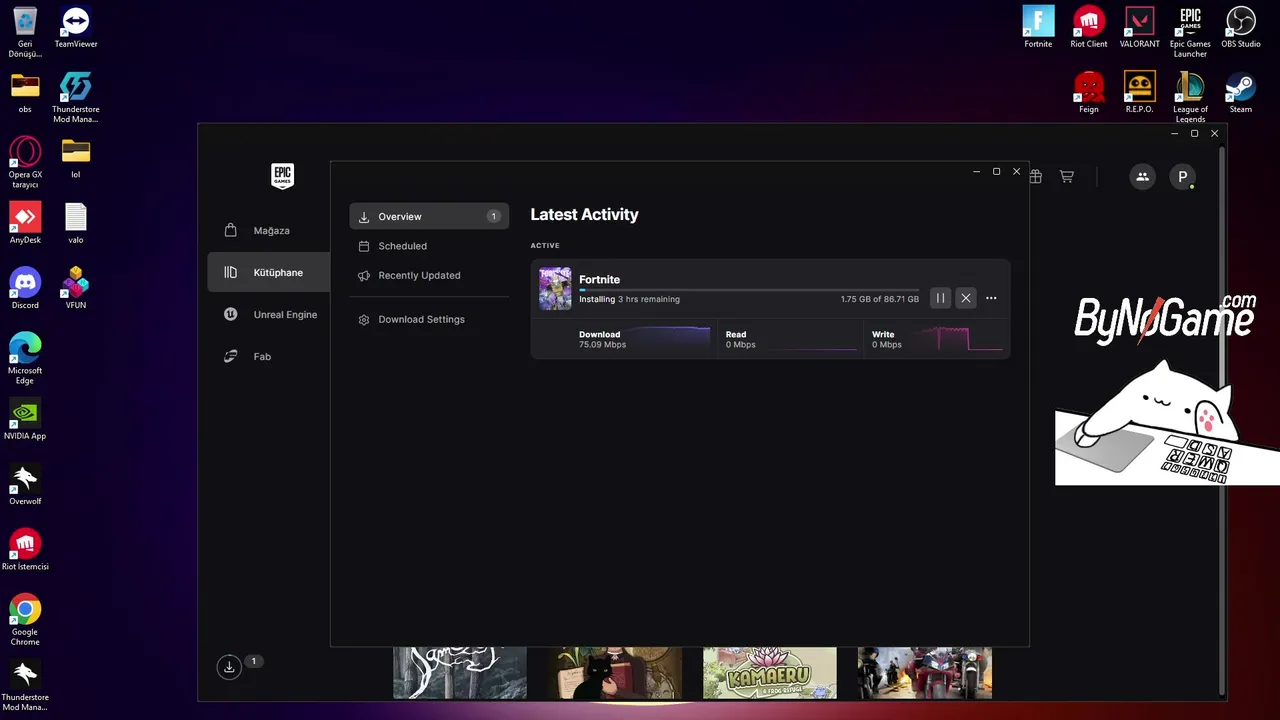Open the shopping cart icon
This screenshot has width=1280, height=720.
(1067, 176)
